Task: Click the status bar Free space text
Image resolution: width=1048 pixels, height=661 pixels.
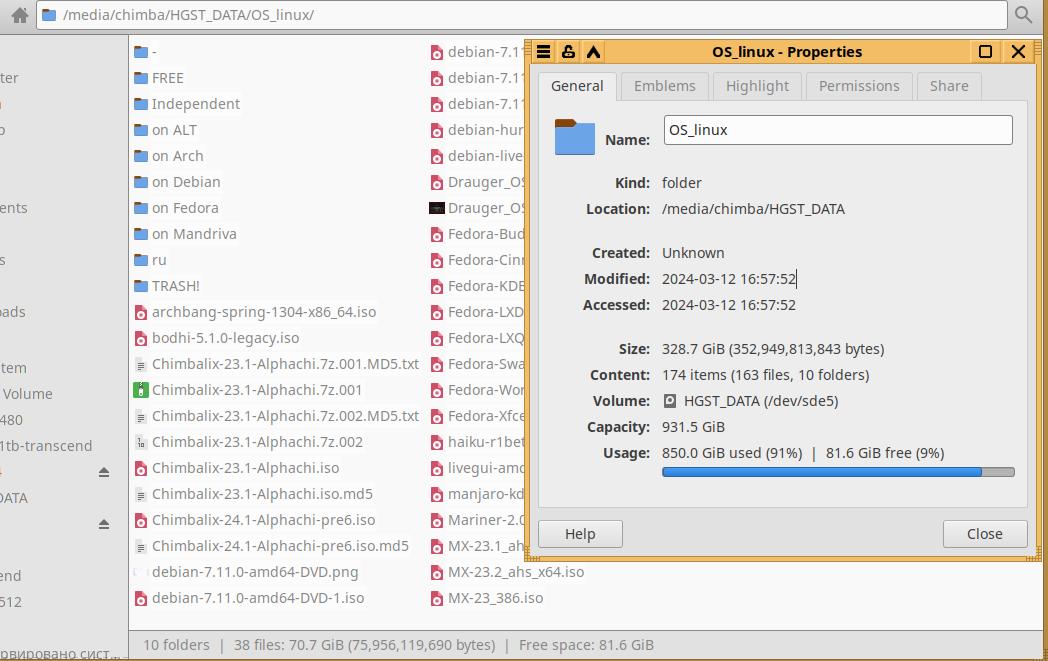Action: (586, 646)
